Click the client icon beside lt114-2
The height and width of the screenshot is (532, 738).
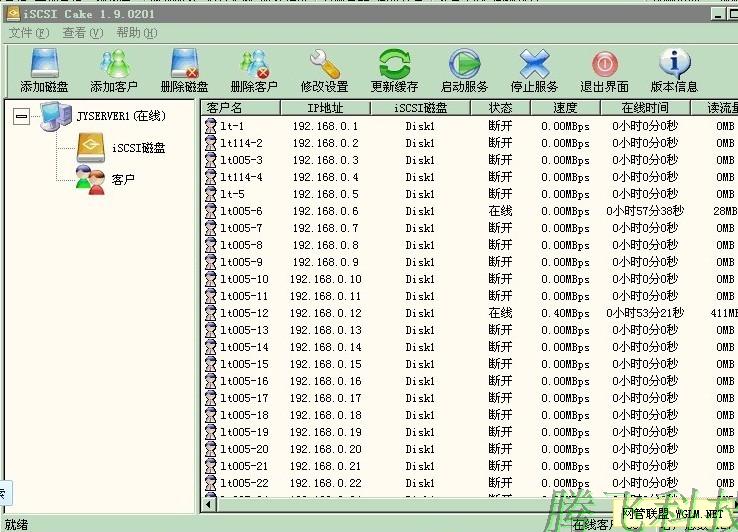click(210, 143)
